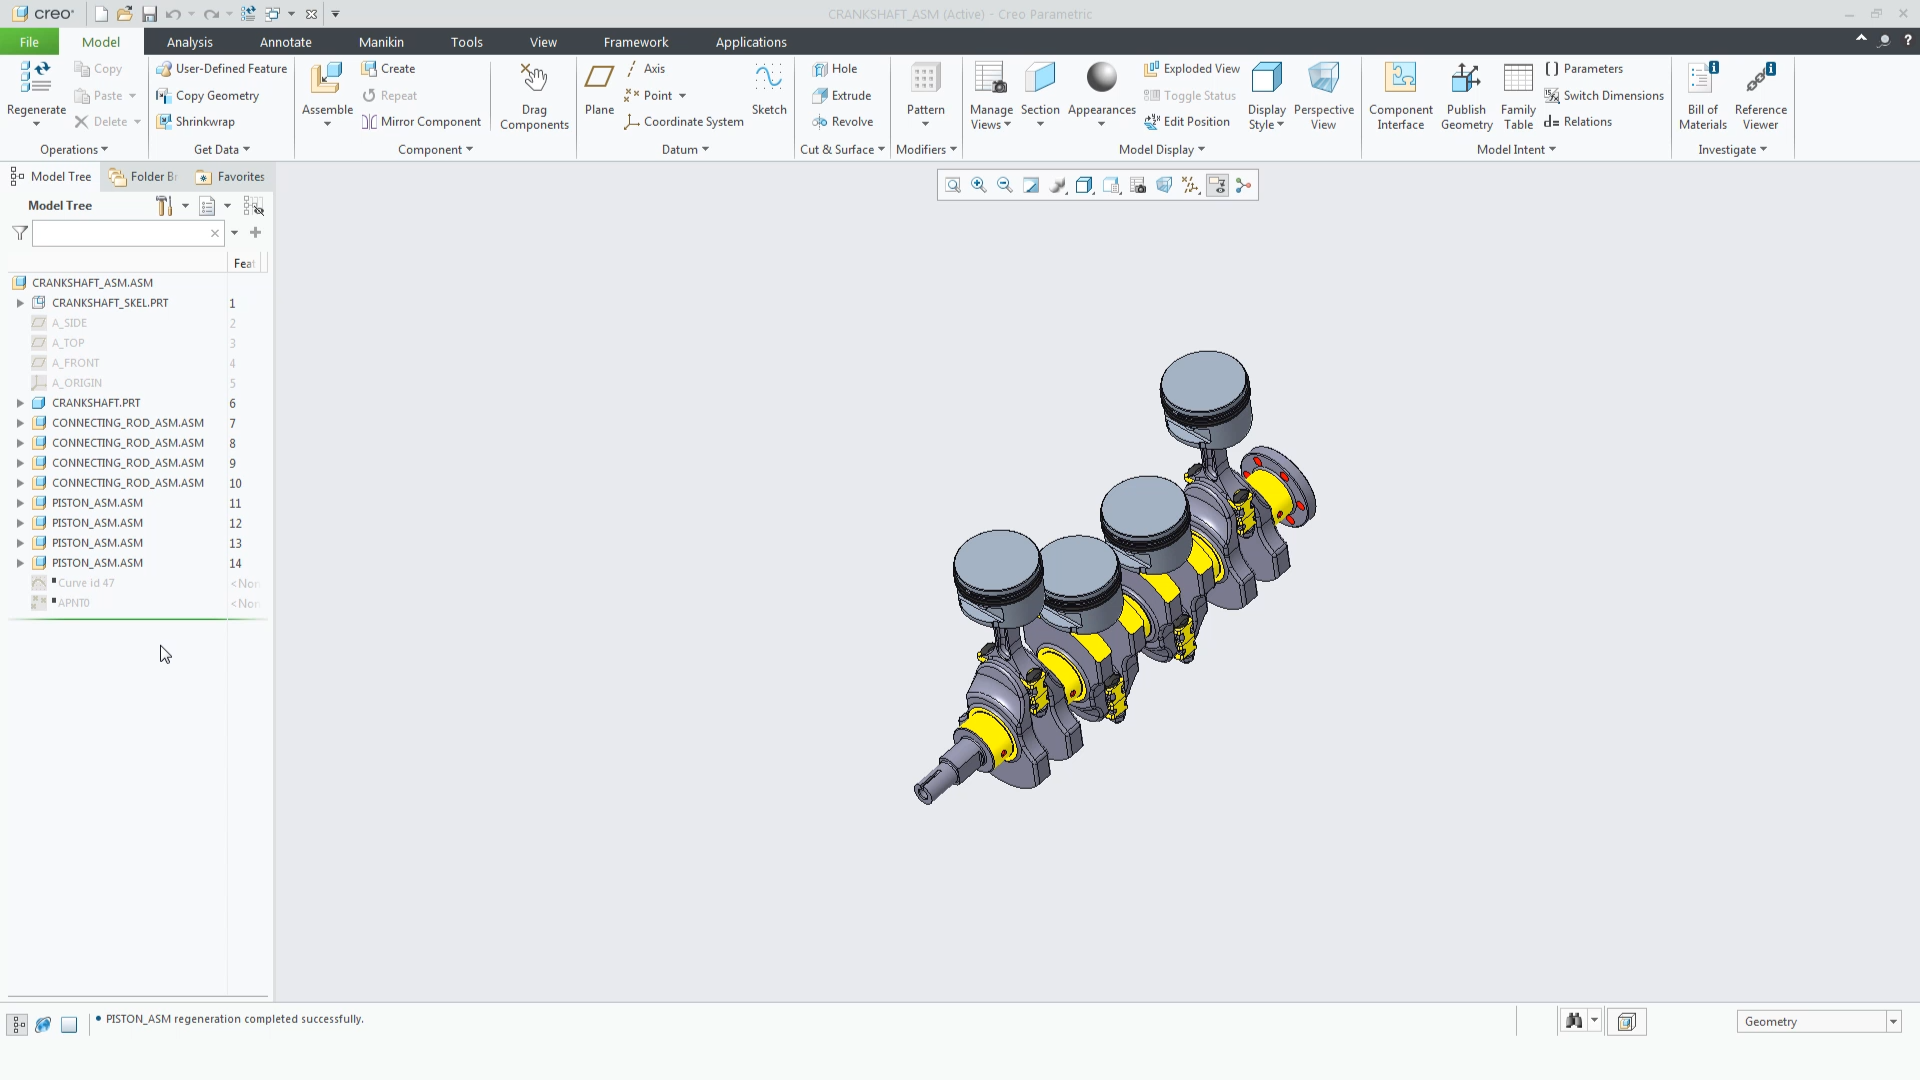Toggle Perspective View
The image size is (1920, 1080).
click(x=1323, y=97)
